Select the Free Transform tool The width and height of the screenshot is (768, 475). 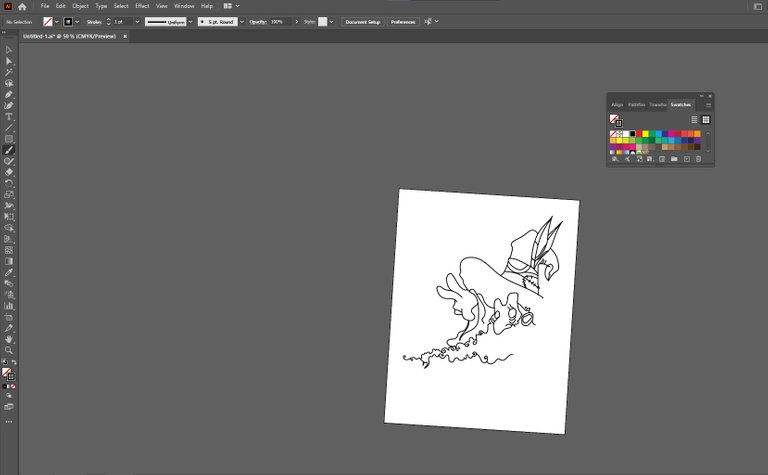click(9, 217)
